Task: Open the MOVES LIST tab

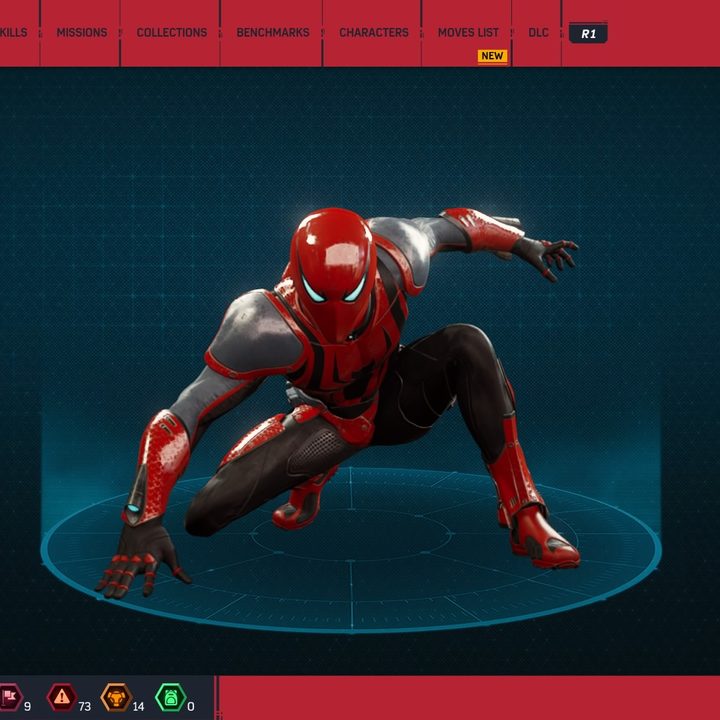Action: click(468, 33)
